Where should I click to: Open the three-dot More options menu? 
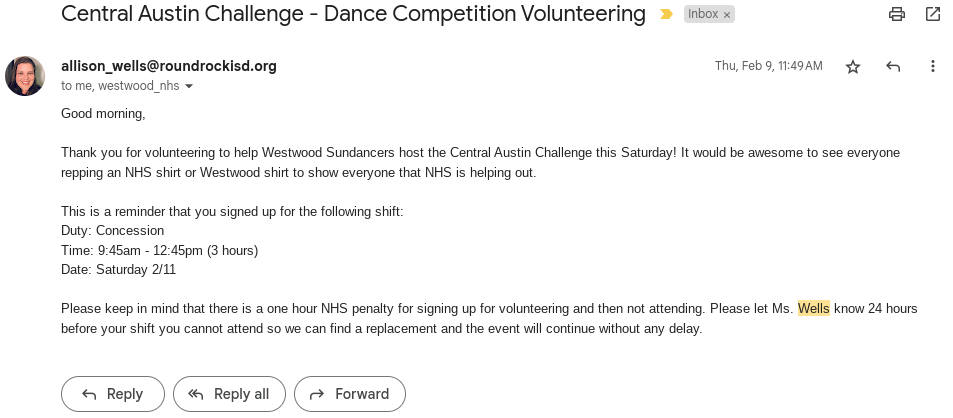click(x=932, y=67)
